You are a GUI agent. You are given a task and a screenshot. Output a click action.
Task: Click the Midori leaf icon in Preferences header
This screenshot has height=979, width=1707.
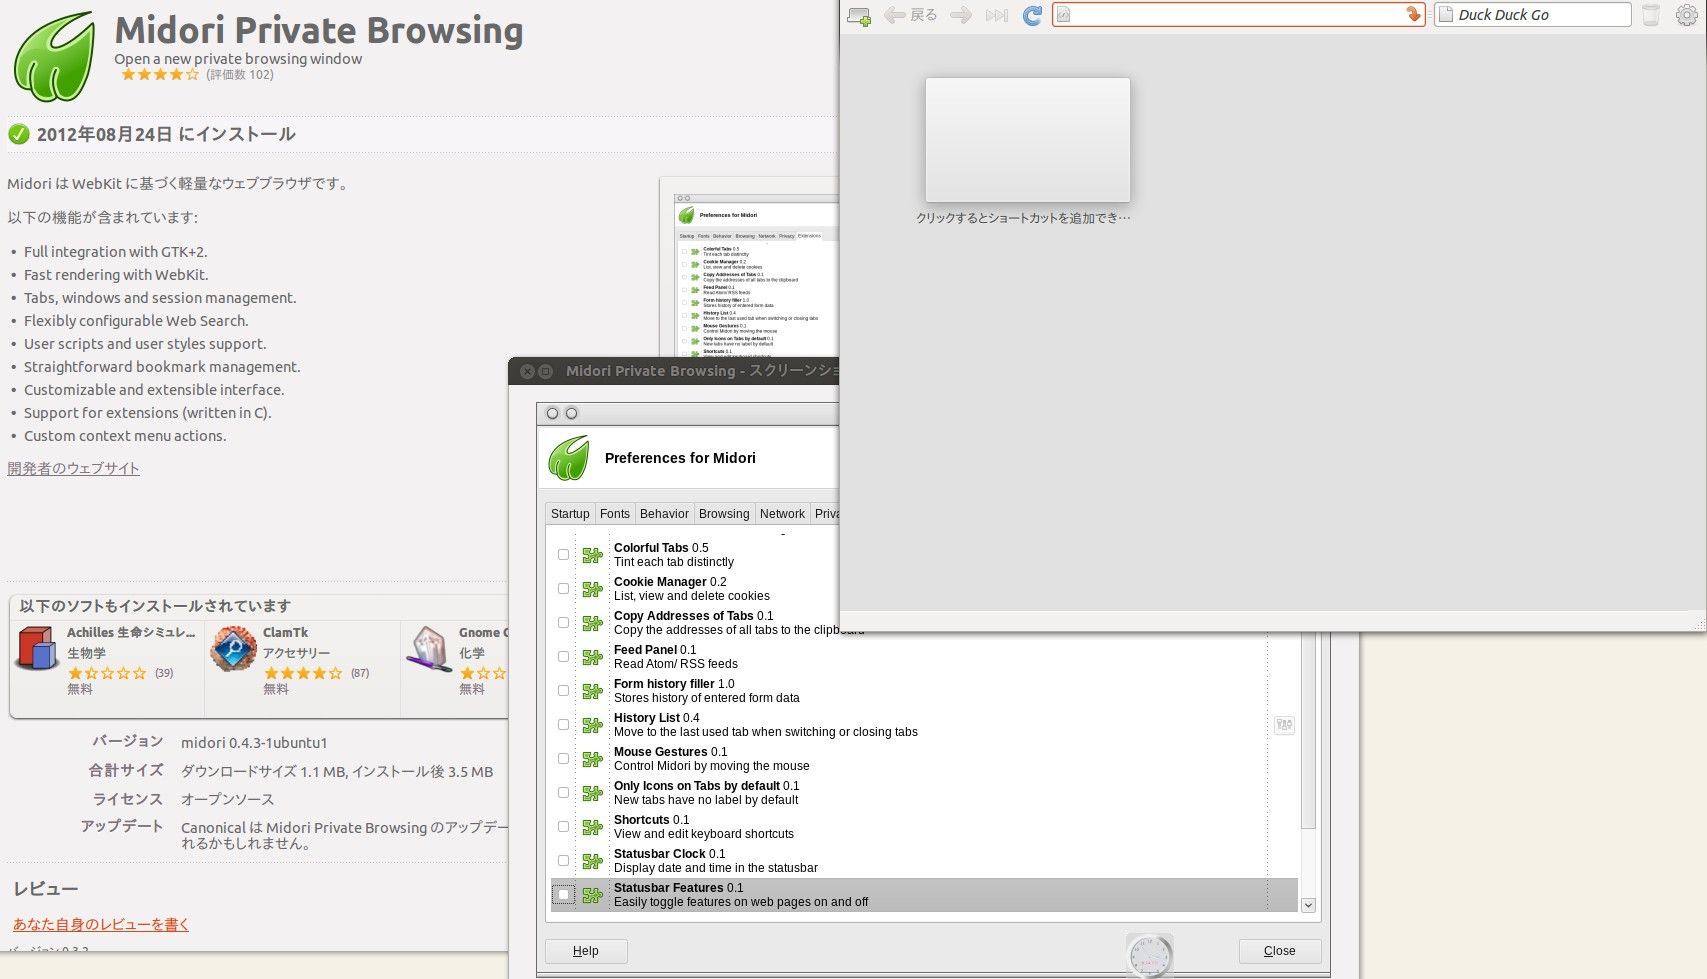tap(569, 458)
